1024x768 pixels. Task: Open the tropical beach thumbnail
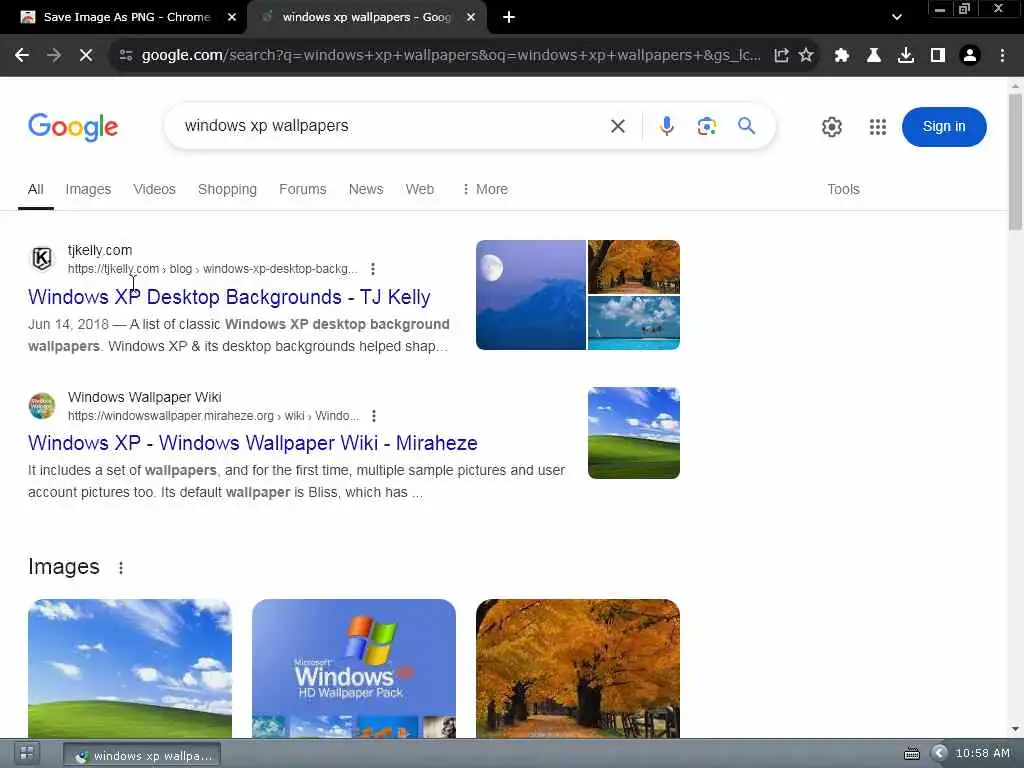(633, 323)
